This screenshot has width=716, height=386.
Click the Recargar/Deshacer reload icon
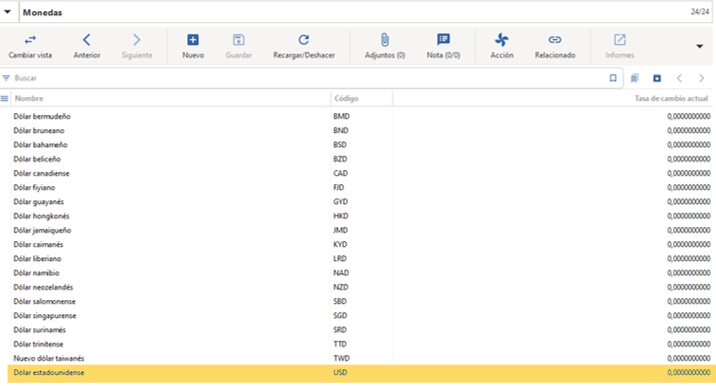[x=304, y=40]
